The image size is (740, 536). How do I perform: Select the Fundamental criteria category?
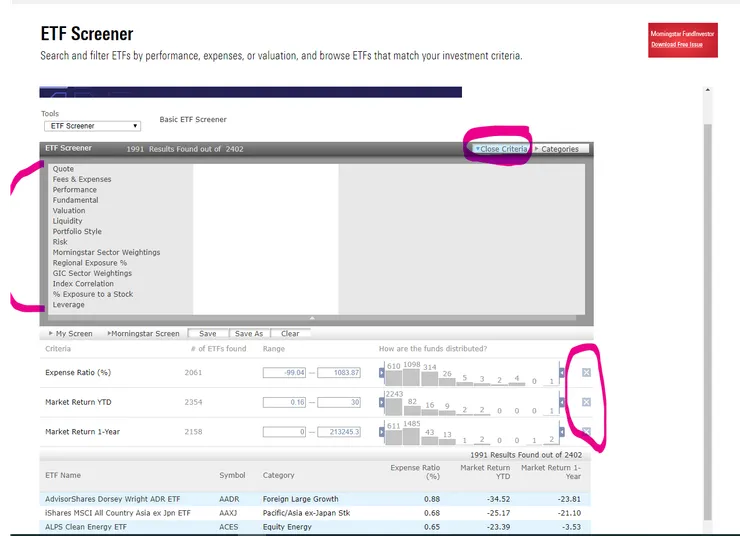(x=76, y=200)
